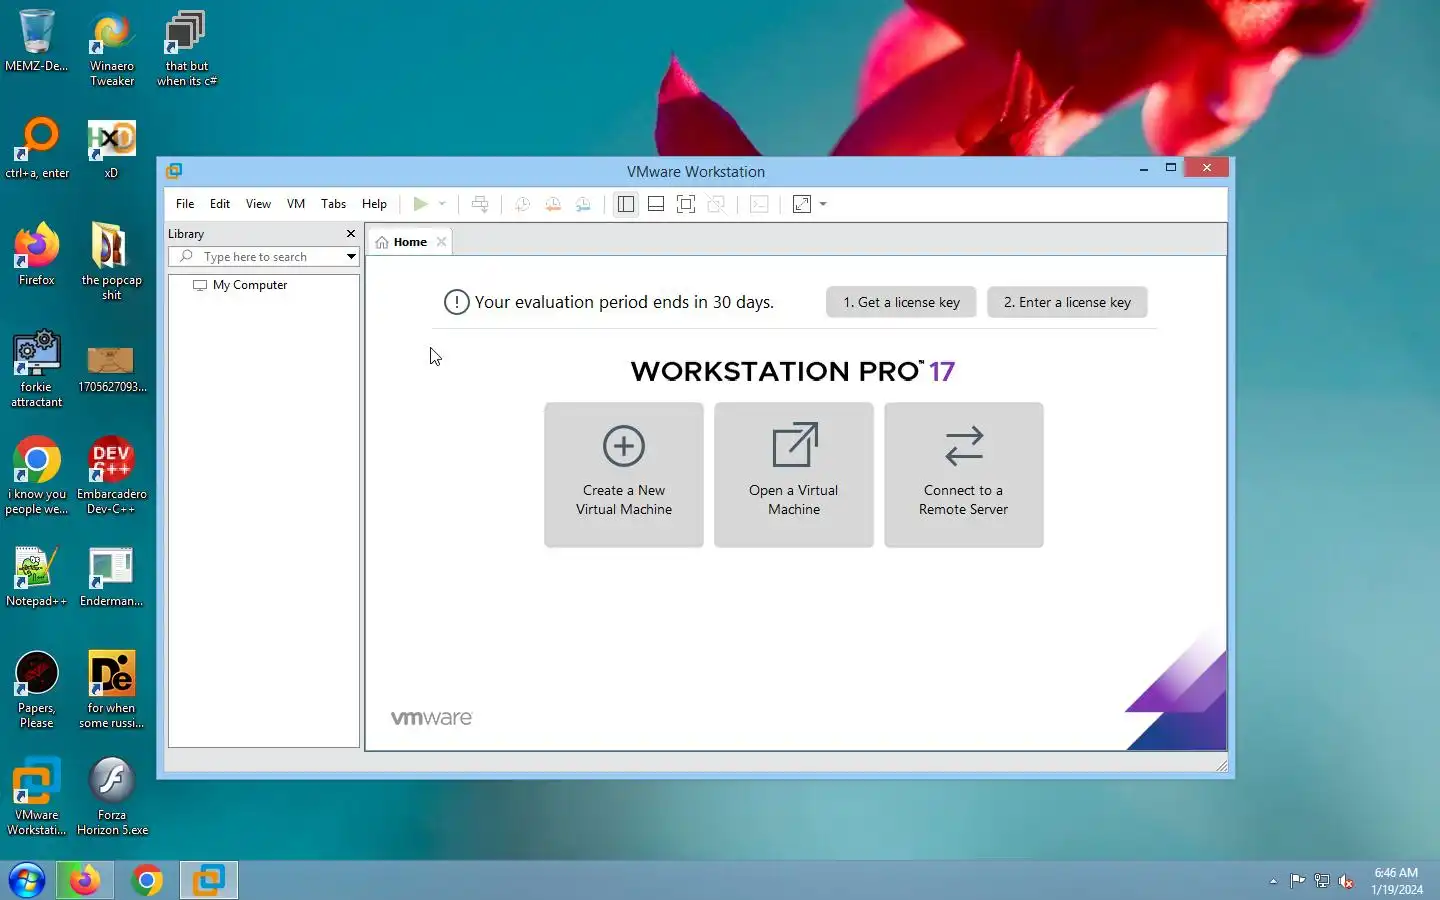1440x900 pixels.
Task: Close the Home tab
Action: pyautogui.click(x=441, y=242)
